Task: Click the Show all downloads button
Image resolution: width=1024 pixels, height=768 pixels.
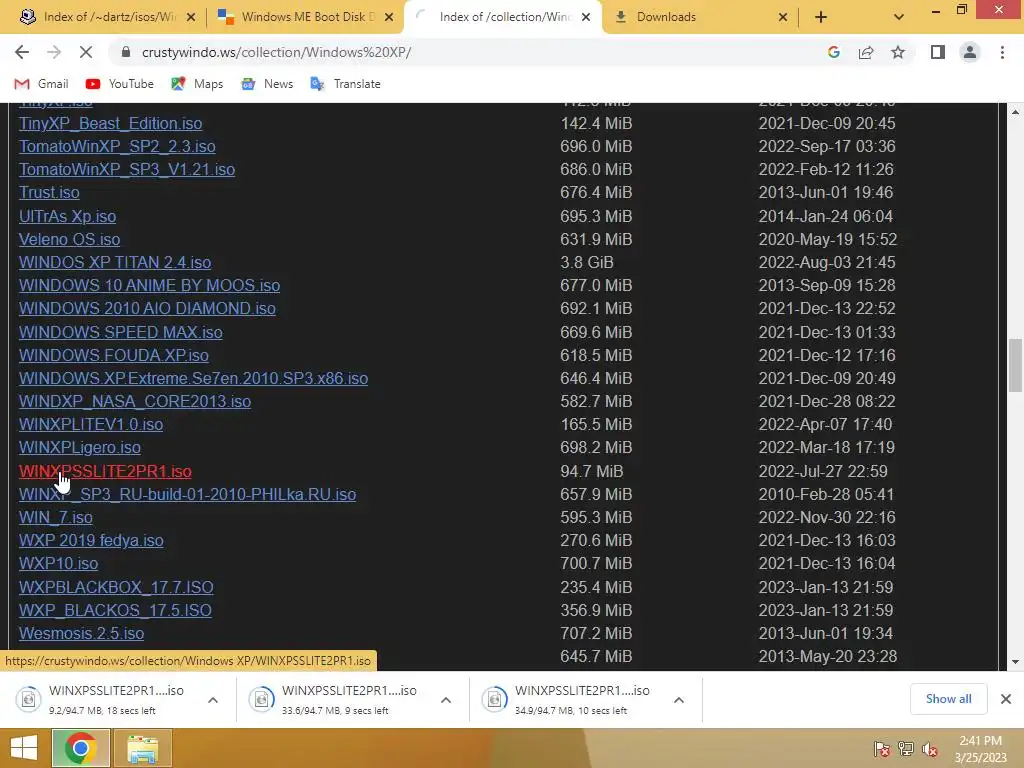Action: [948, 699]
